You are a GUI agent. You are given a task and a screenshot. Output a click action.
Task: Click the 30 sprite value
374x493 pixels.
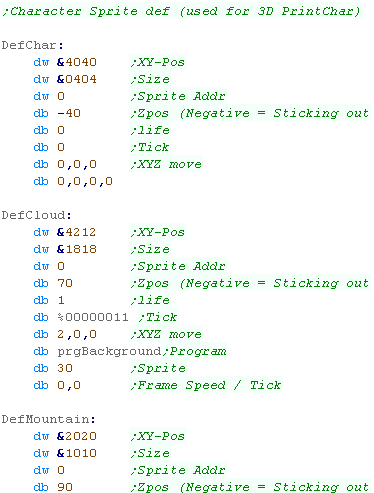(65, 368)
